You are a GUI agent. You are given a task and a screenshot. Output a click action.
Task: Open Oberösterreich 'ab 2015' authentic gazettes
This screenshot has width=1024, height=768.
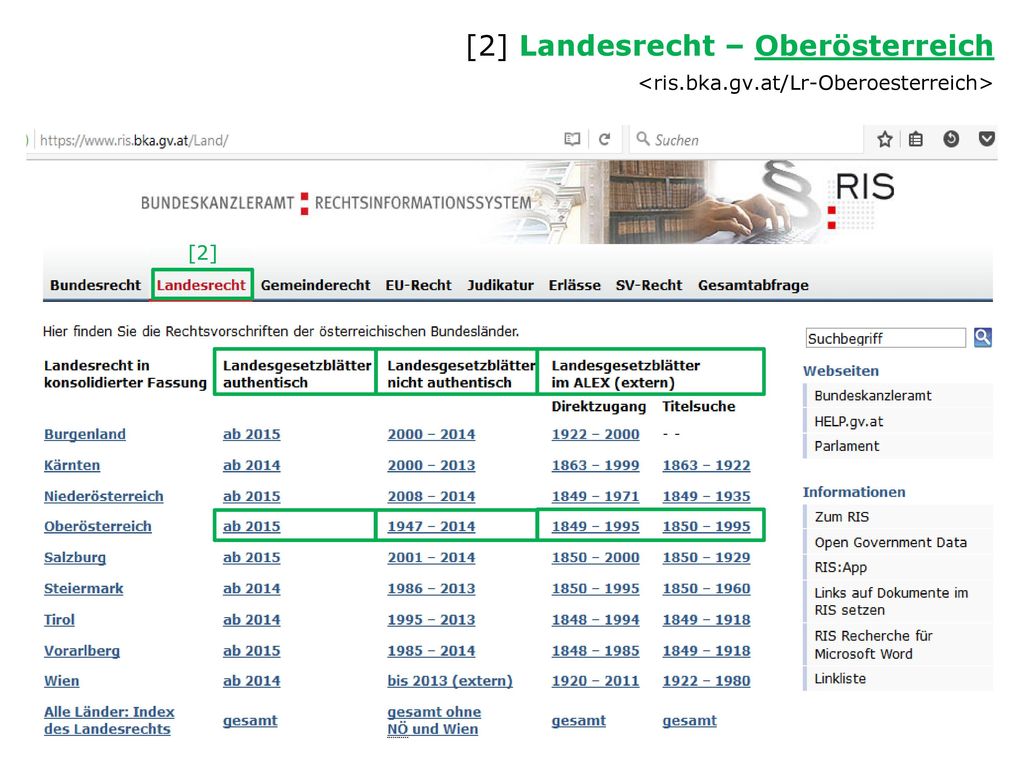(251, 526)
